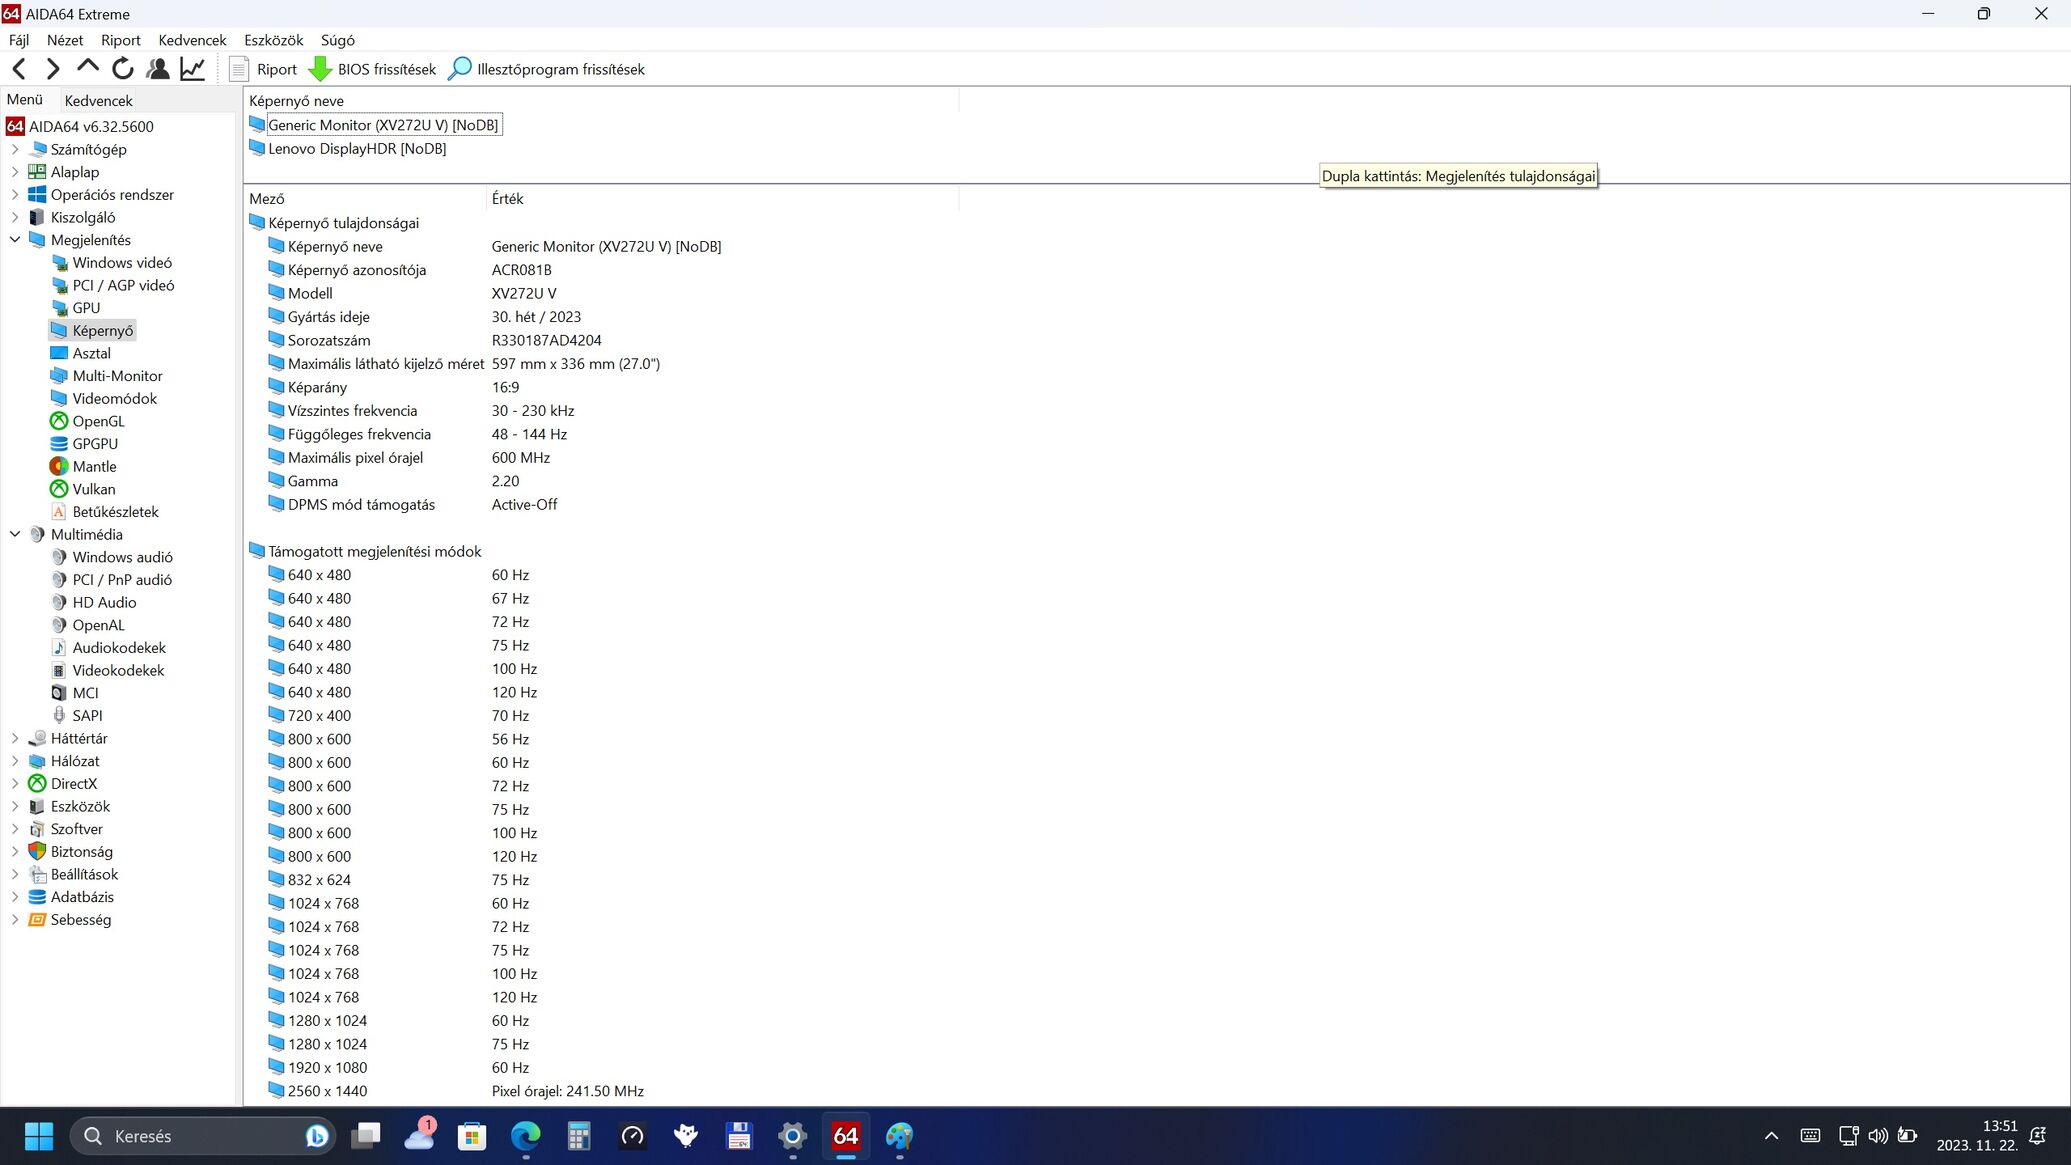Click the Érték column header
Viewport: 2071px width, 1165px height.
click(x=507, y=198)
